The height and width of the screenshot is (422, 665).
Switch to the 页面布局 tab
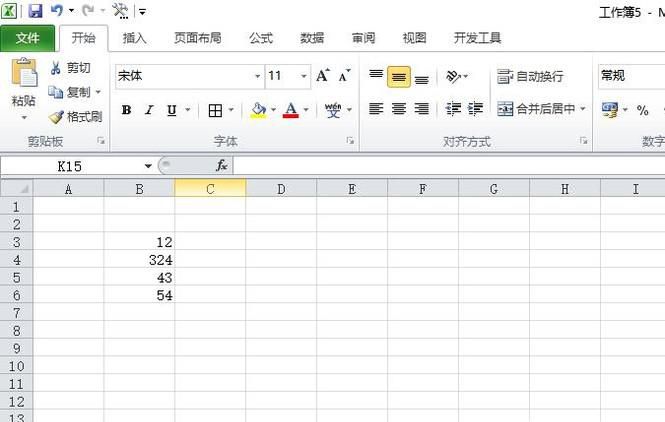[198, 38]
